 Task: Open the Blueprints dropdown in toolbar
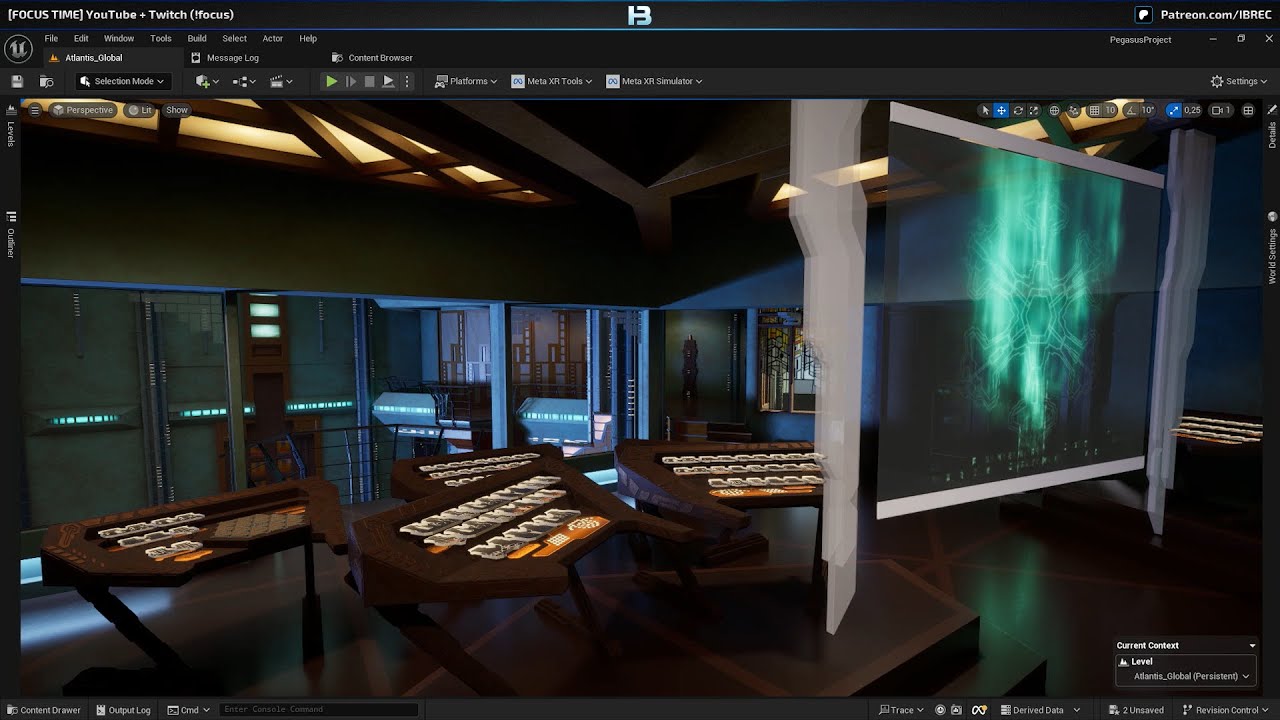pyautogui.click(x=245, y=81)
